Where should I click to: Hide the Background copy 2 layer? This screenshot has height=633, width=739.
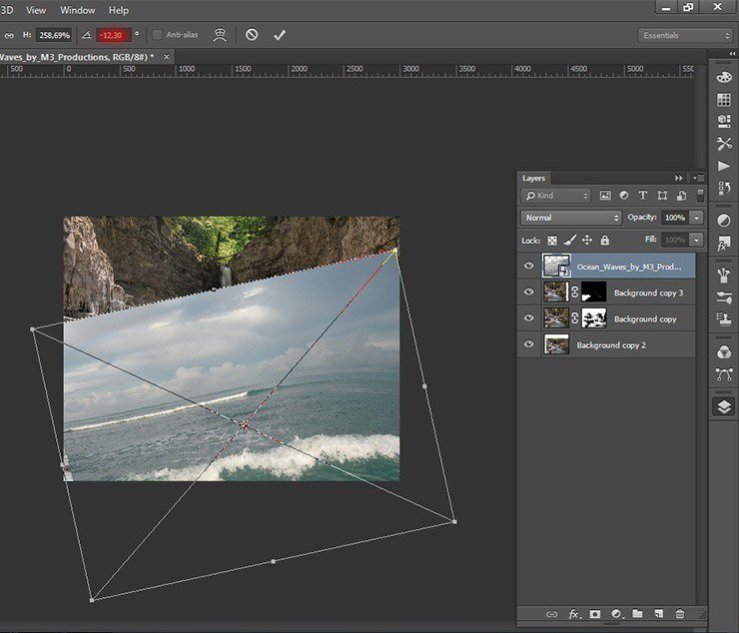point(529,344)
